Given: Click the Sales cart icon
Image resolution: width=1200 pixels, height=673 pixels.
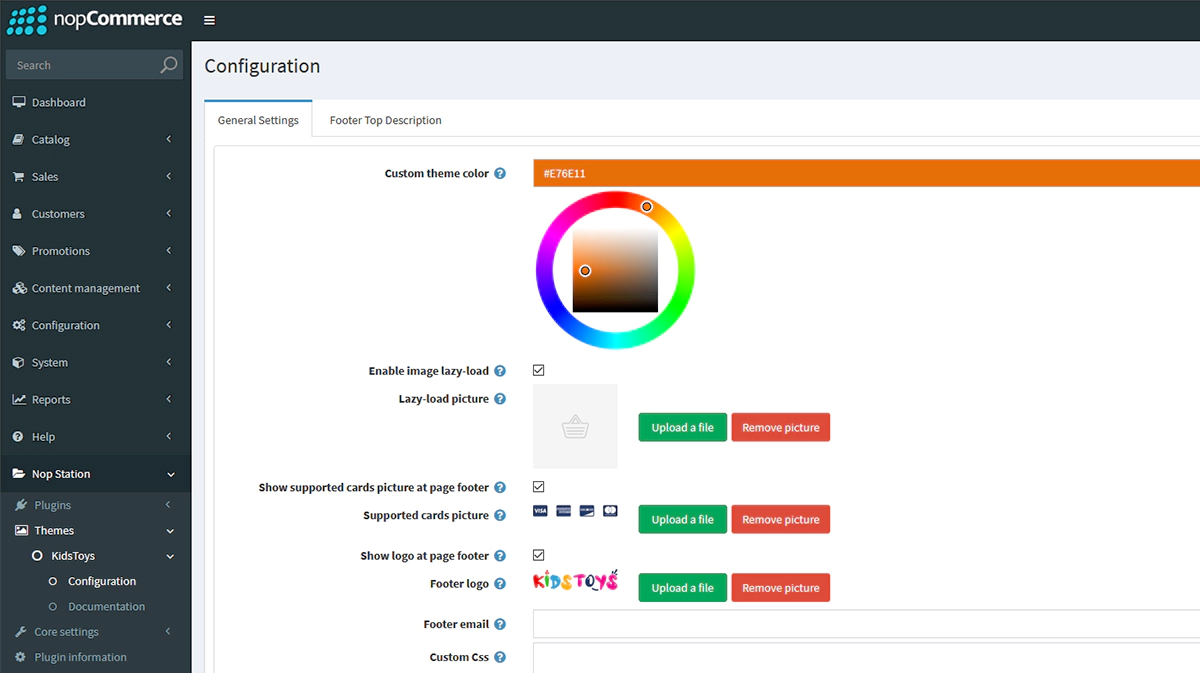Looking at the screenshot, I should pyautogui.click(x=18, y=176).
